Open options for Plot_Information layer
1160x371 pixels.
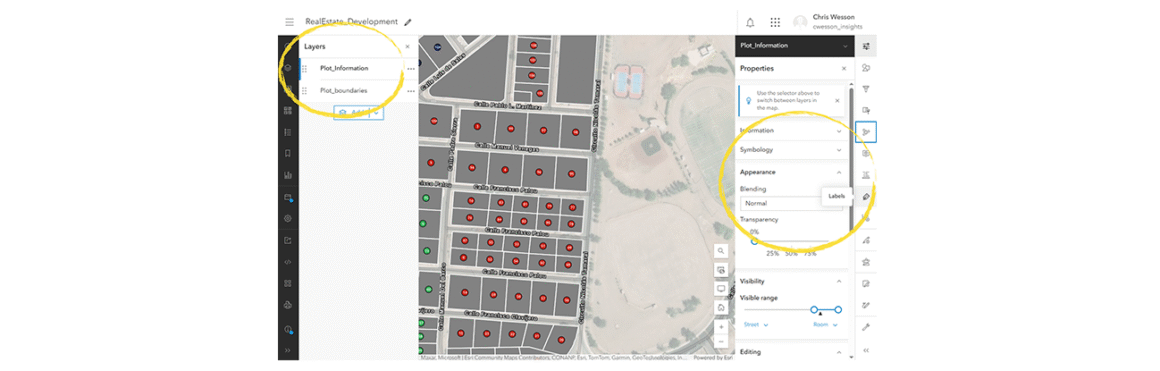pos(411,68)
